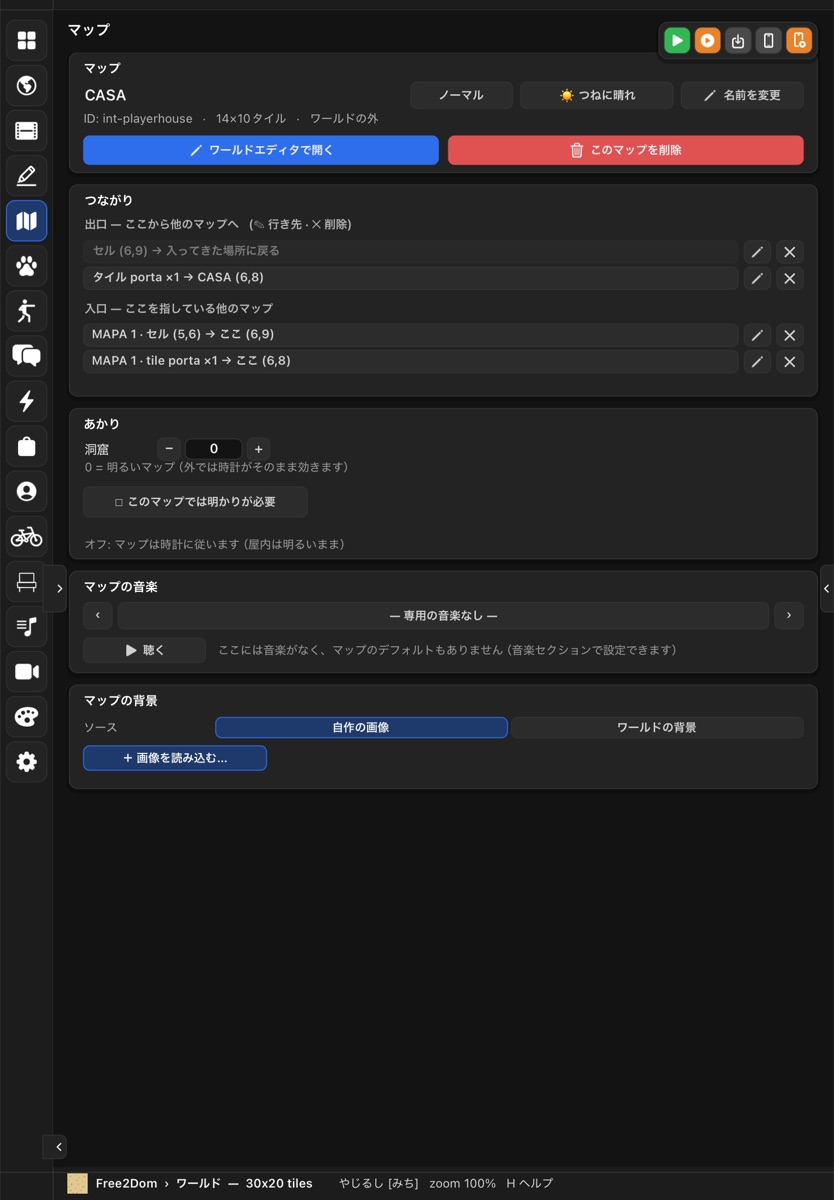Click the green play button

[x=677, y=41]
